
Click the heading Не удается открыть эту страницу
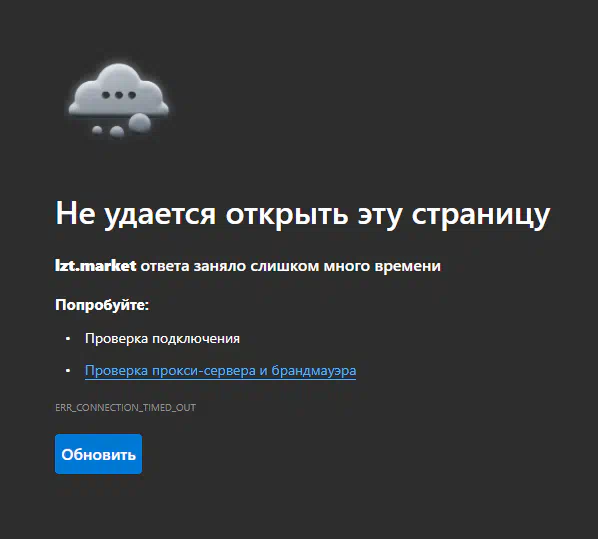tap(303, 214)
